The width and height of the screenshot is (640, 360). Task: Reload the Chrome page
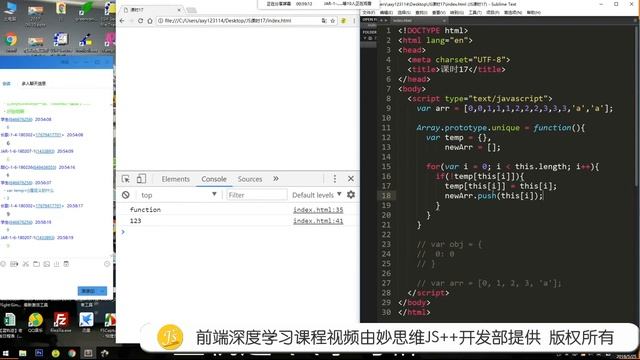click(x=140, y=20)
